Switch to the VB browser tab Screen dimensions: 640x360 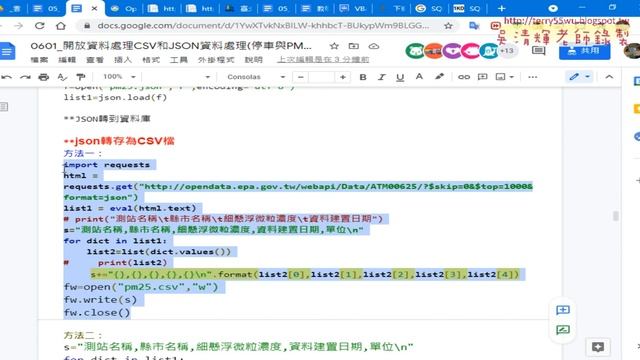click(353, 8)
